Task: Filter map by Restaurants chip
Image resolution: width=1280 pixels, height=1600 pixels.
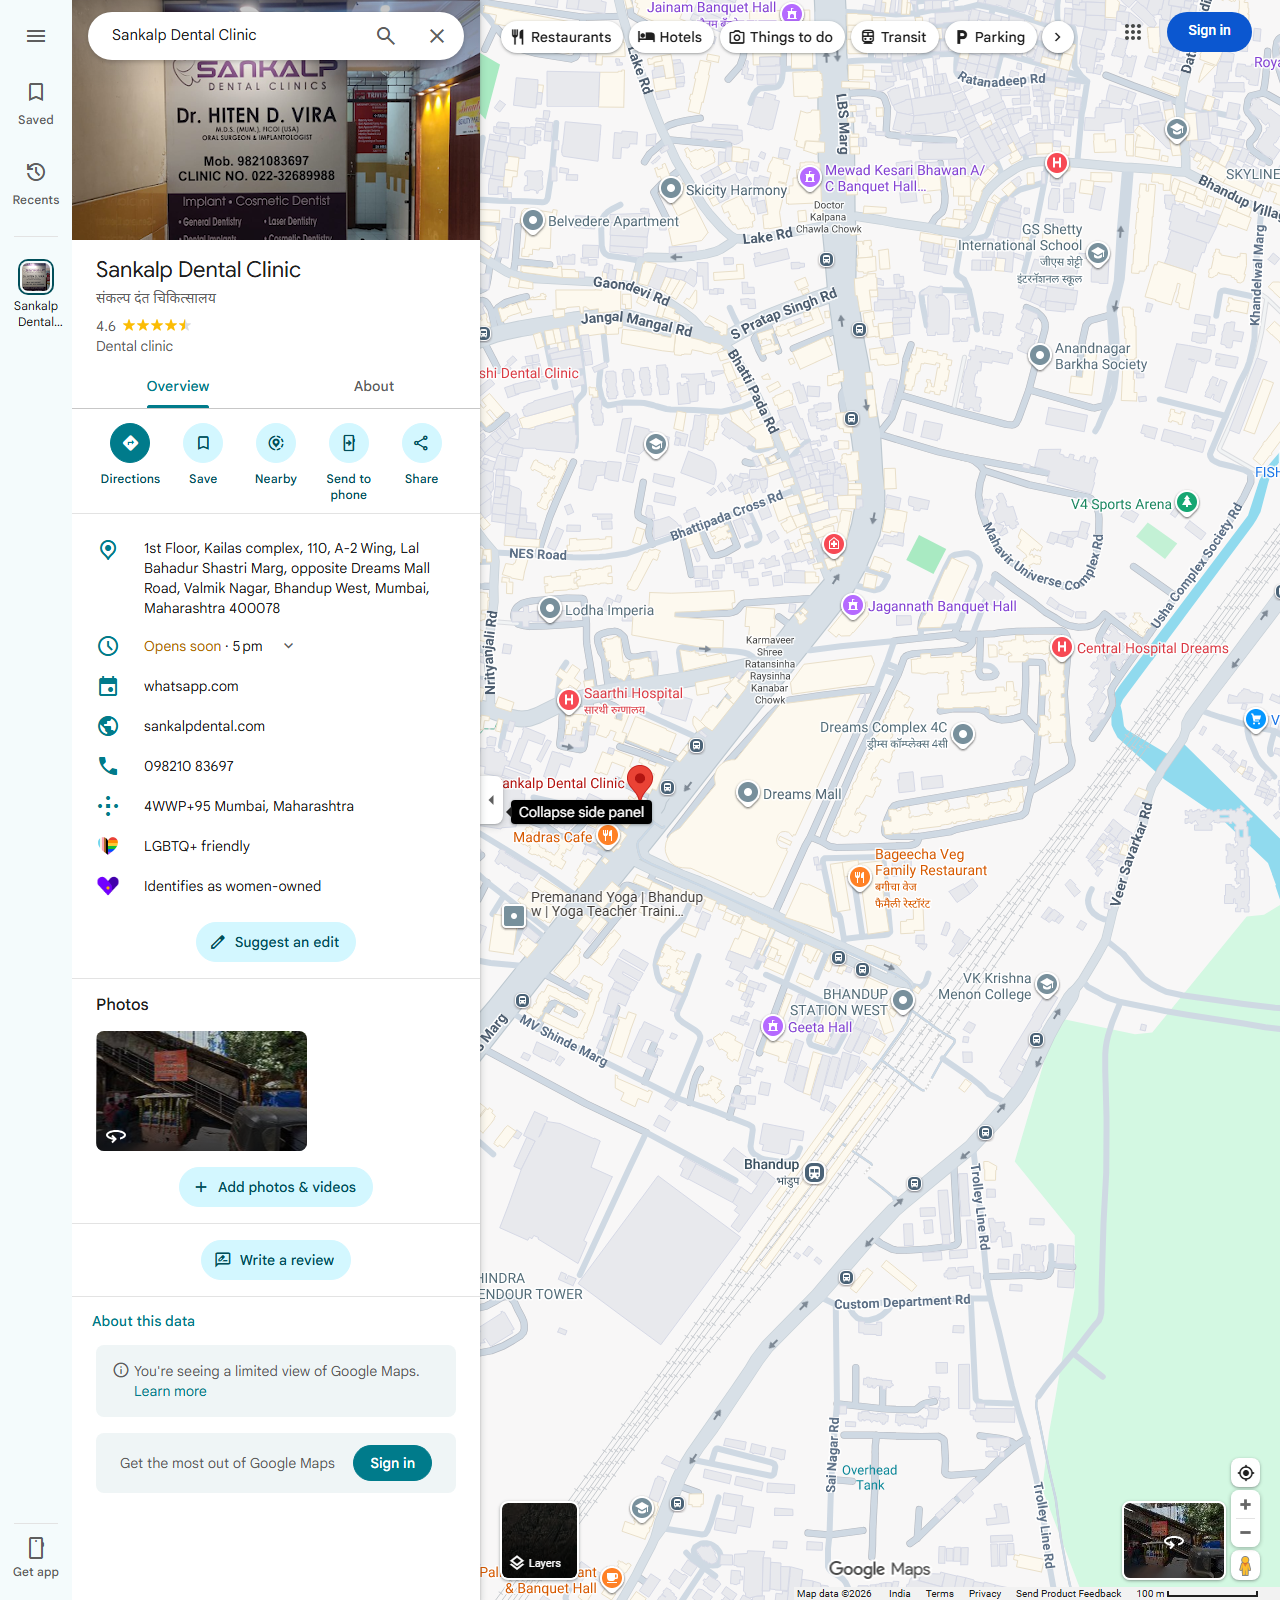Action: [x=561, y=37]
